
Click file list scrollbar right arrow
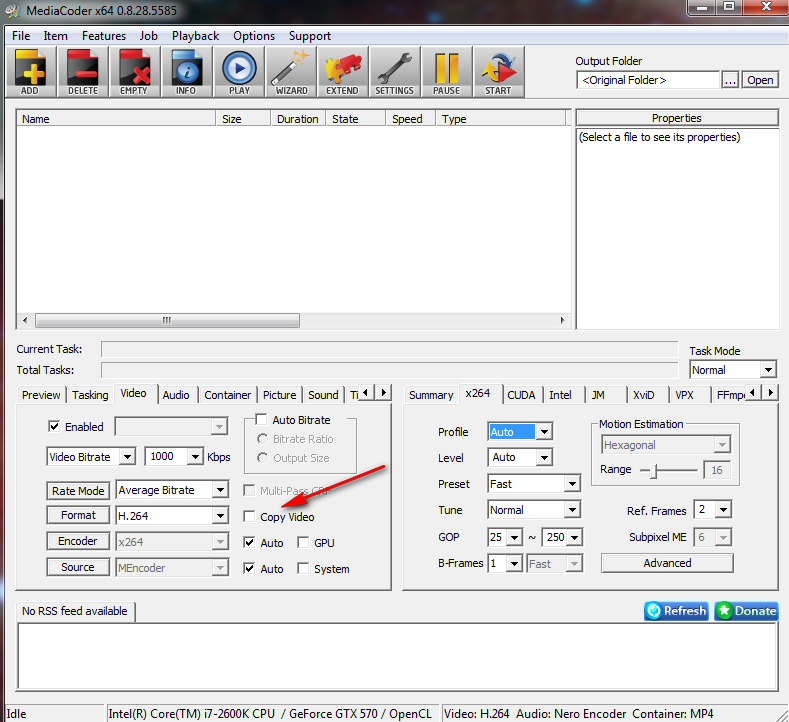(563, 320)
